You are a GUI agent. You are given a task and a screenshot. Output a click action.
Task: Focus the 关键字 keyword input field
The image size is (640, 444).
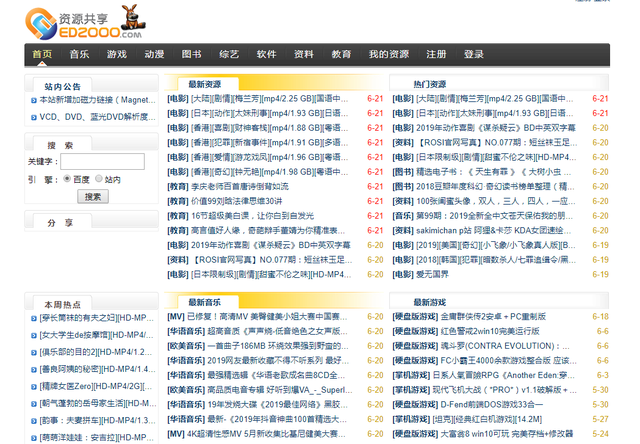[x=102, y=161]
